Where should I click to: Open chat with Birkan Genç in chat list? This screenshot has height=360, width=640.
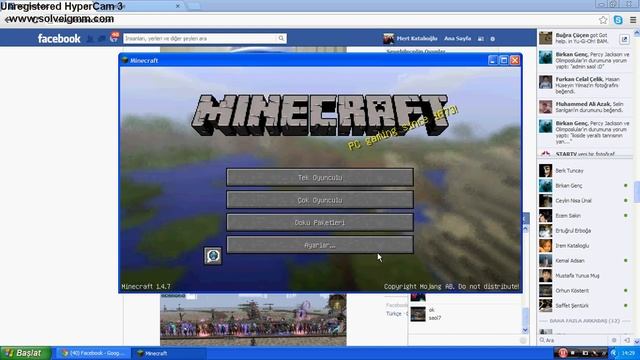pyautogui.click(x=585, y=186)
